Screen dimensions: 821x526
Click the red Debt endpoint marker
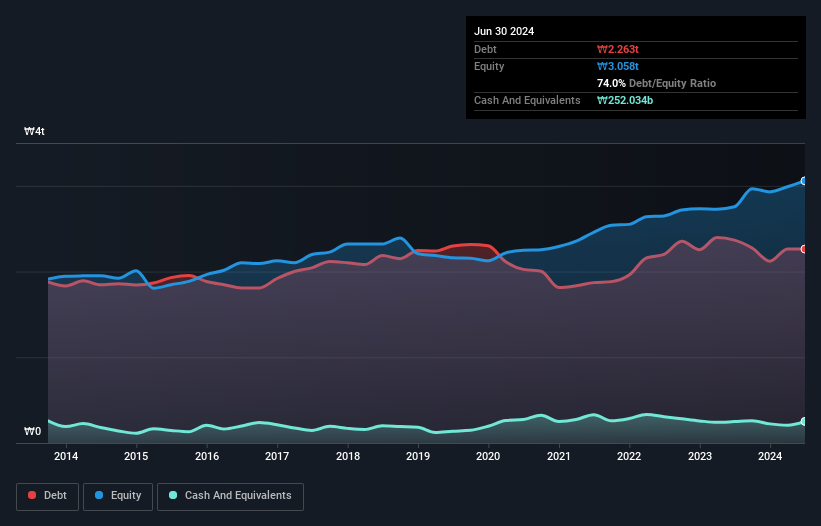(804, 249)
